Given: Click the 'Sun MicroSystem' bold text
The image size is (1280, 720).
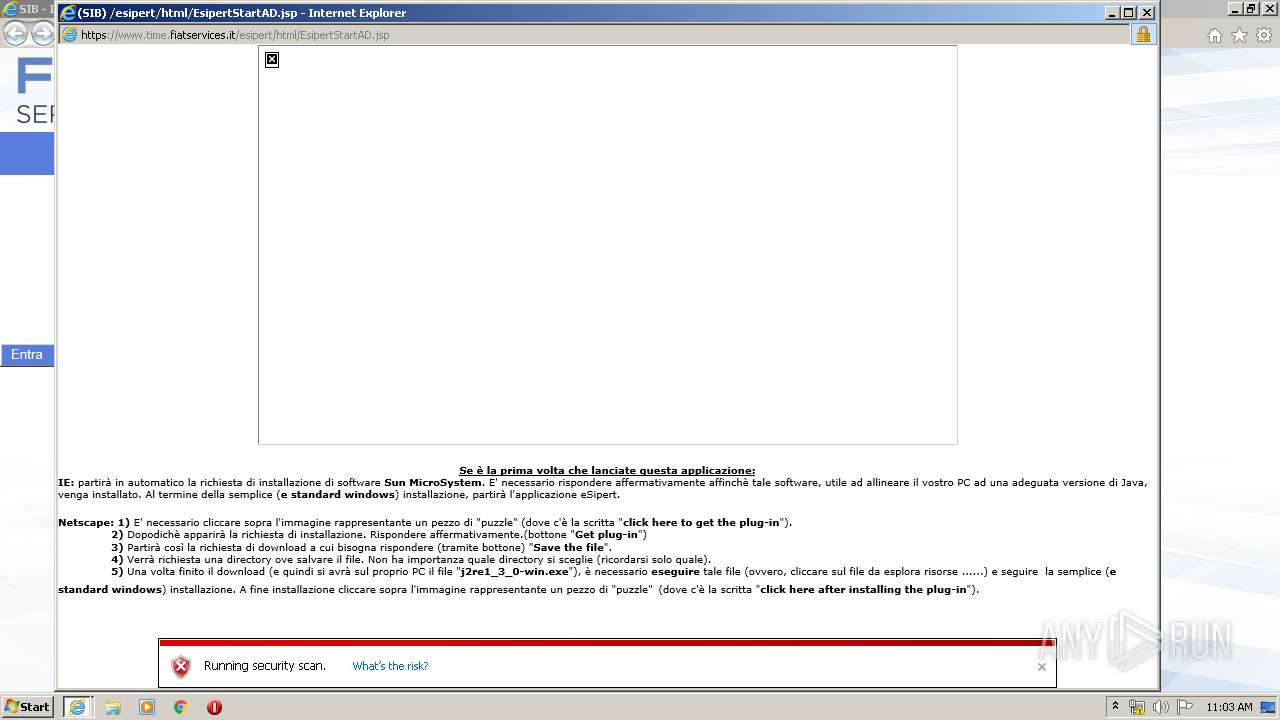Looking at the screenshot, I should [433, 482].
